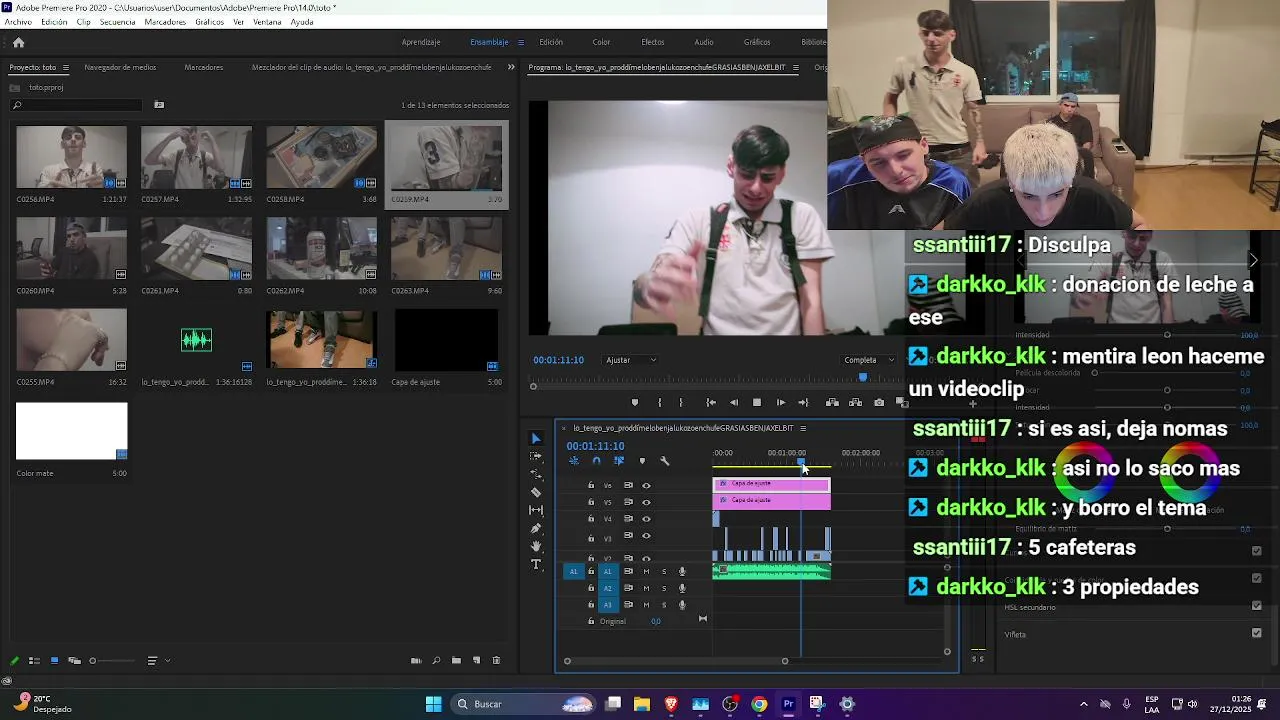Toggle timeline snapping magnet icon
This screenshot has height=720, width=1280.
coord(596,461)
